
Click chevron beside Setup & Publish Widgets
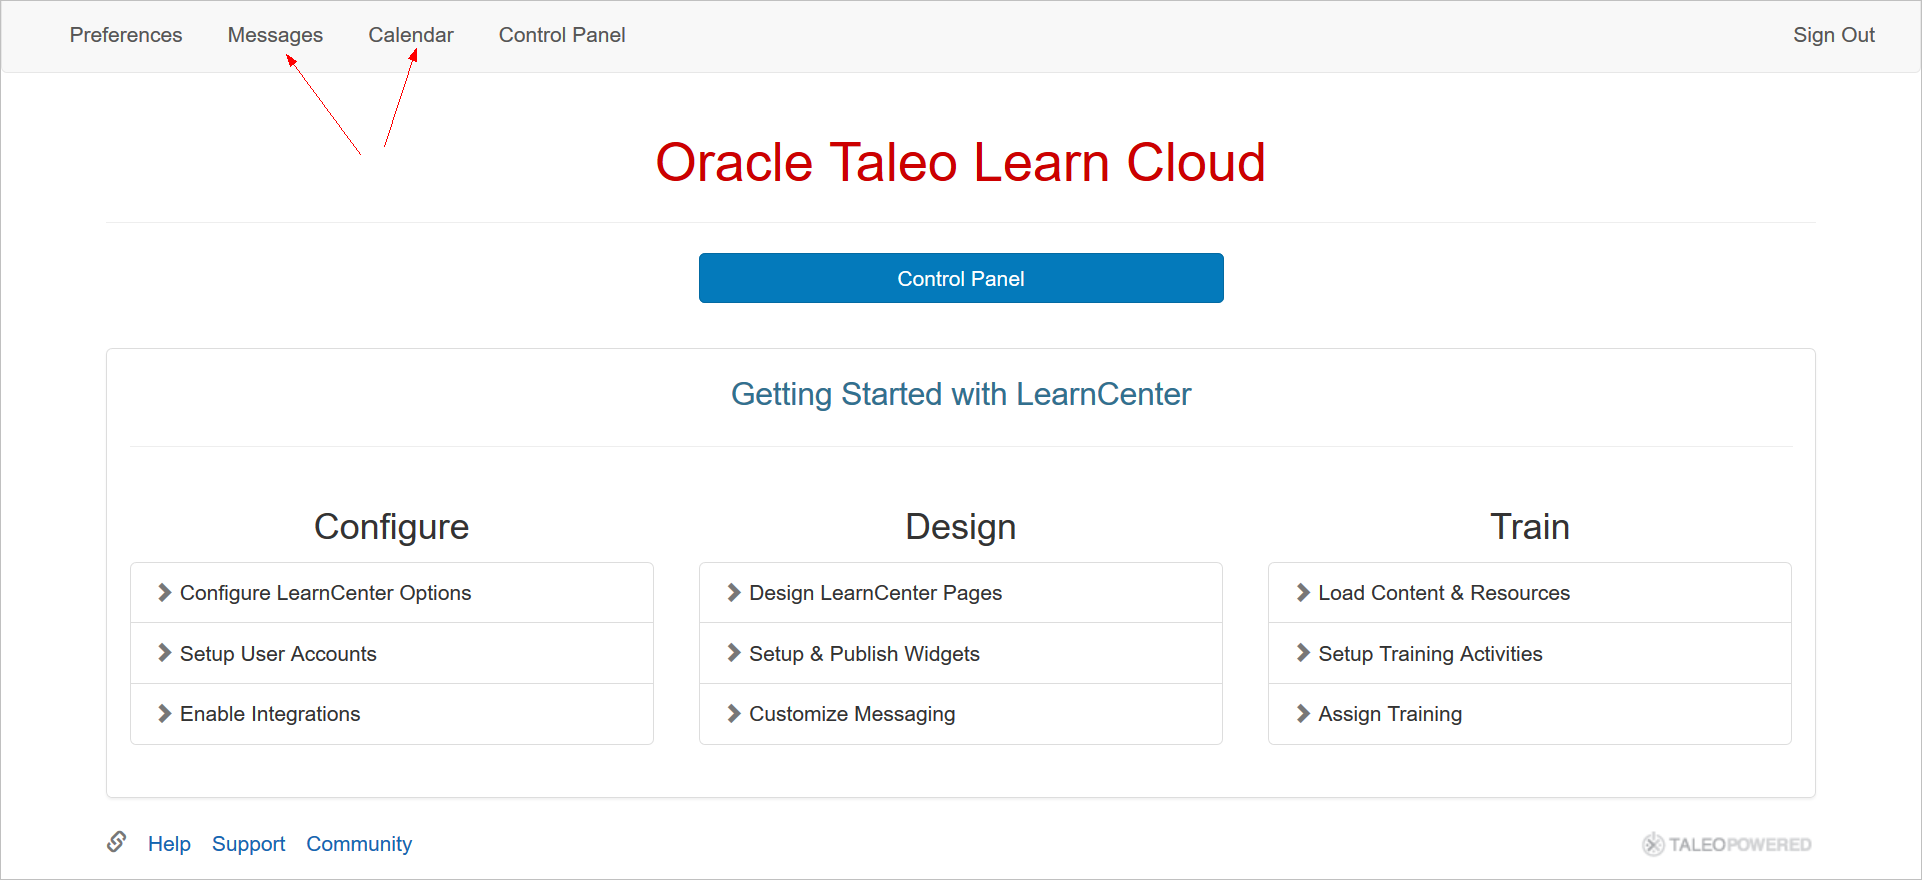(734, 653)
